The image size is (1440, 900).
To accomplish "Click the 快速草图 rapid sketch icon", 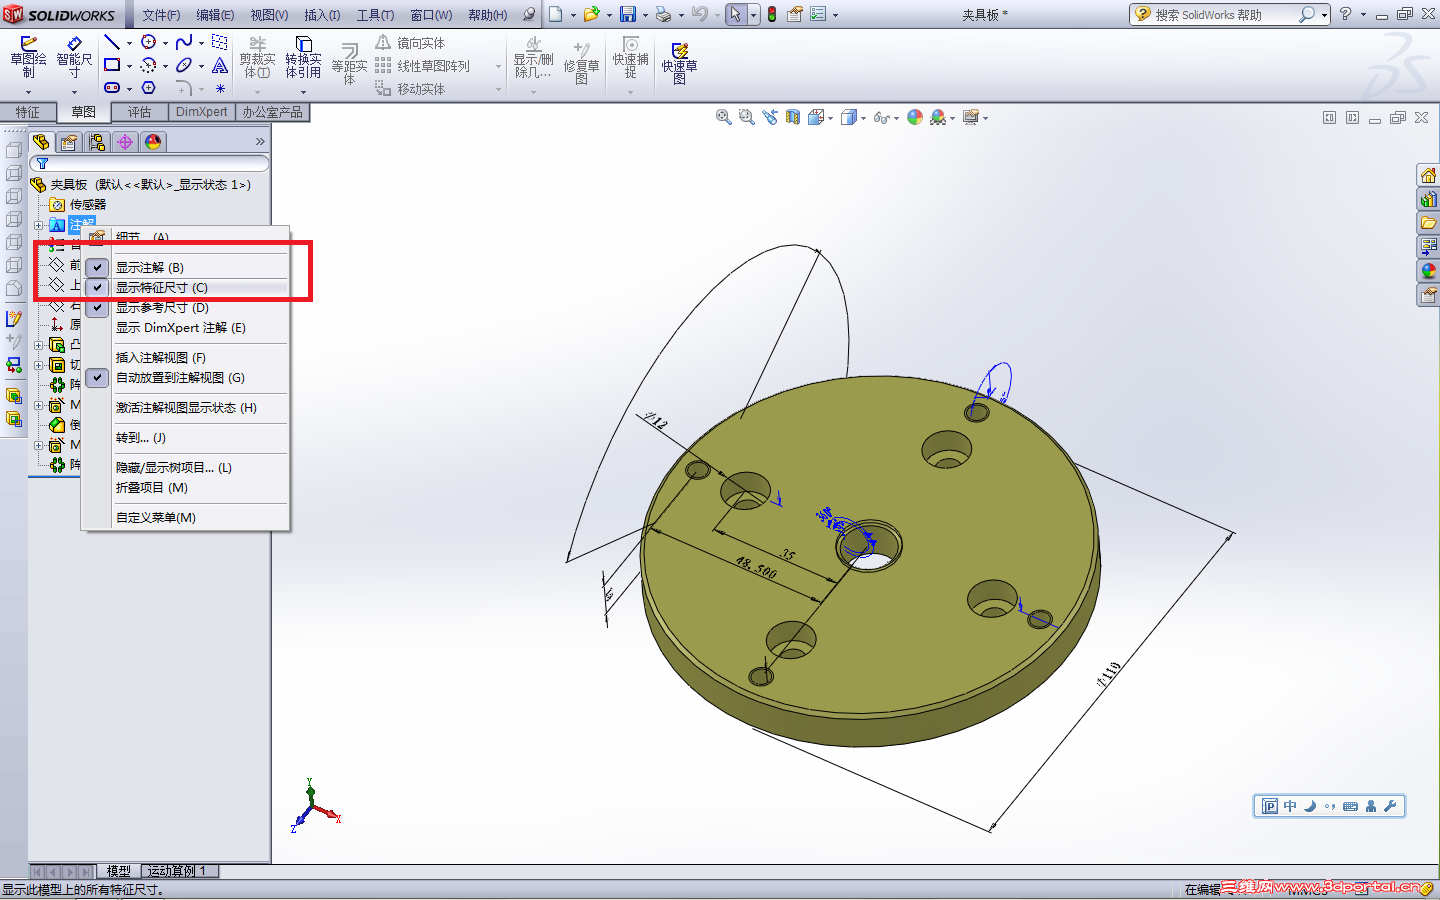I will point(680,63).
